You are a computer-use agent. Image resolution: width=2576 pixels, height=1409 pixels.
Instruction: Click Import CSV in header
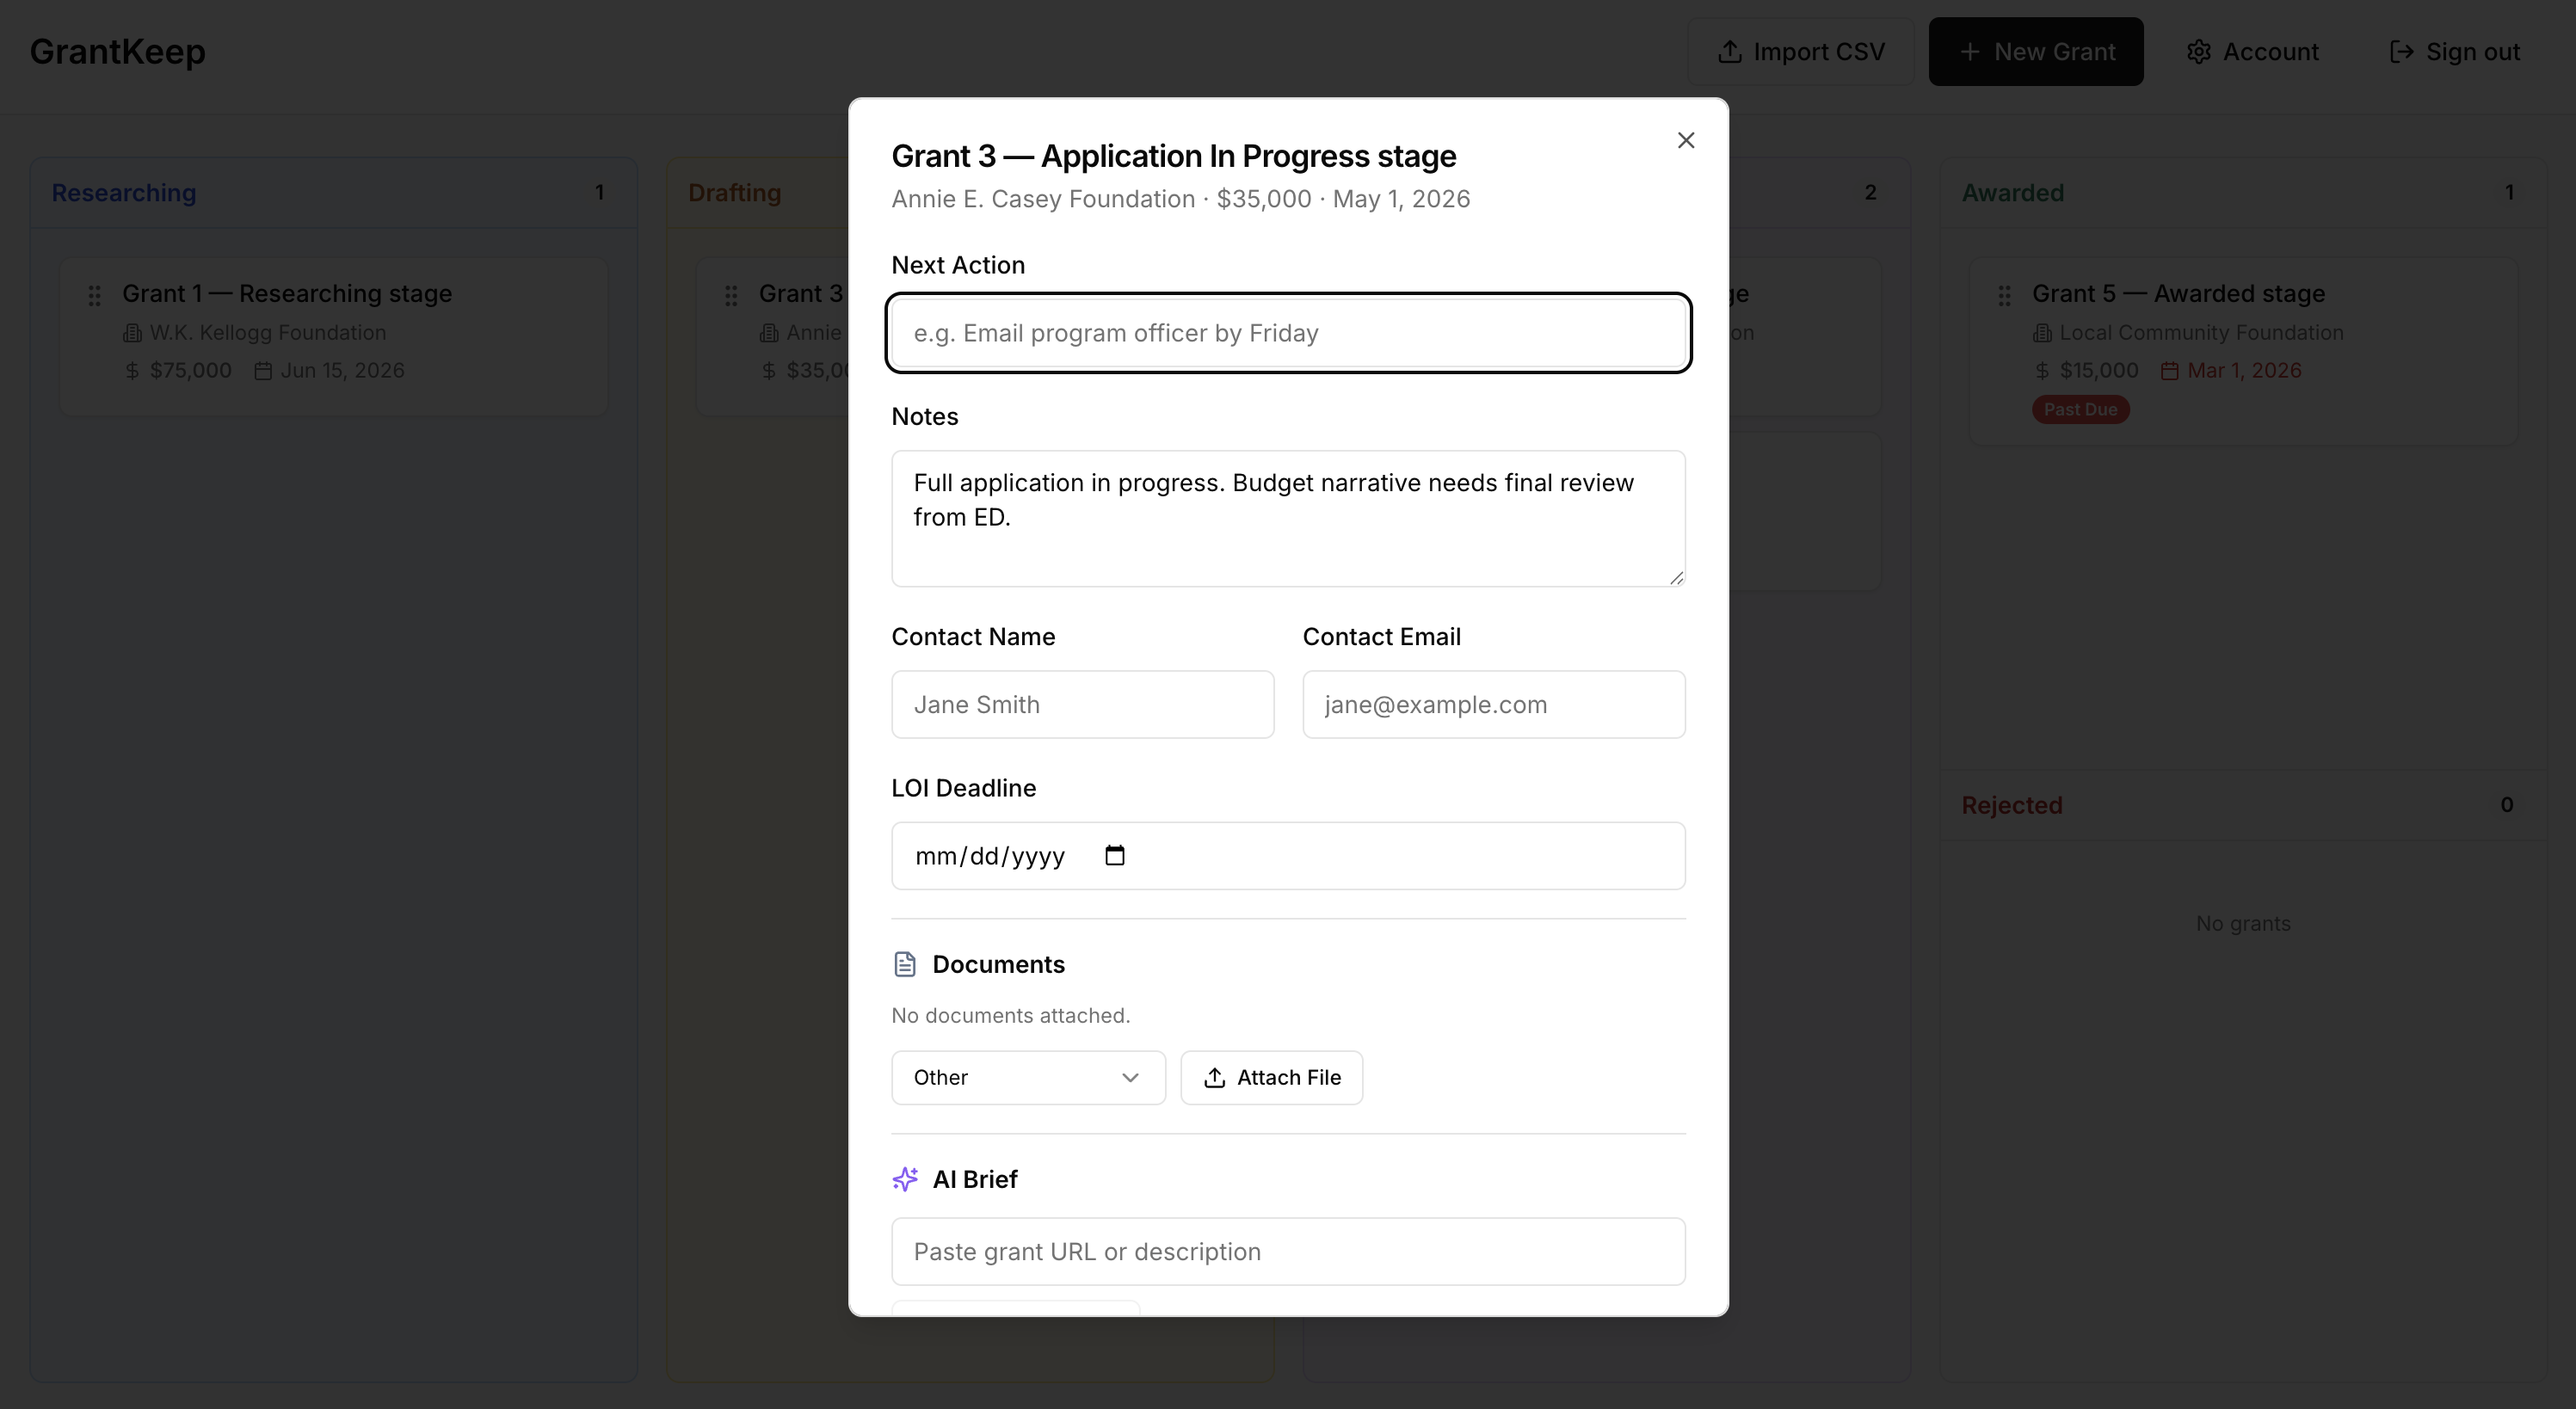click(x=1800, y=52)
